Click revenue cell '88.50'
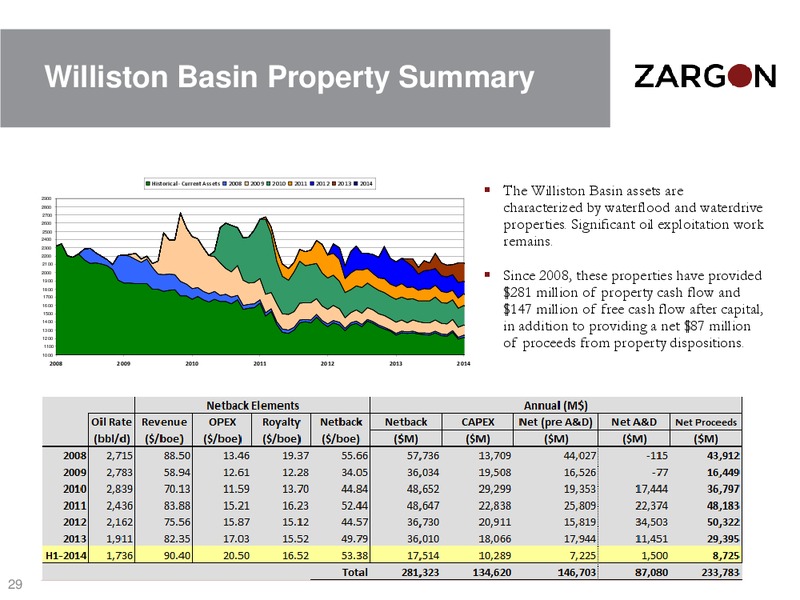The width and height of the screenshot is (800, 600). 177,455
